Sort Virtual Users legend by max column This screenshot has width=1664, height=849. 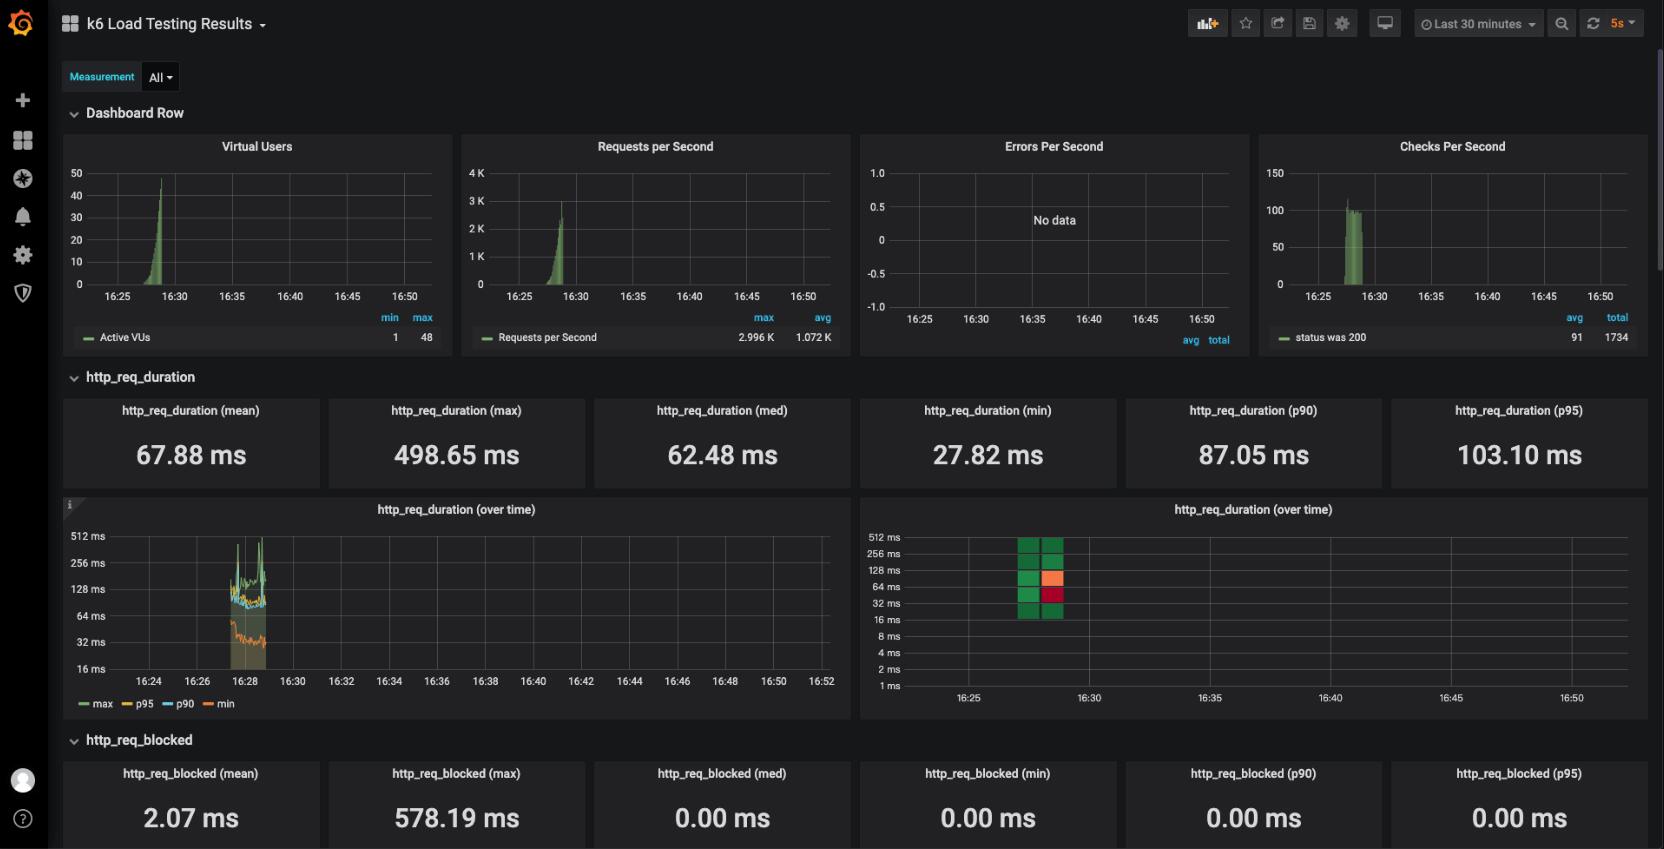(423, 318)
